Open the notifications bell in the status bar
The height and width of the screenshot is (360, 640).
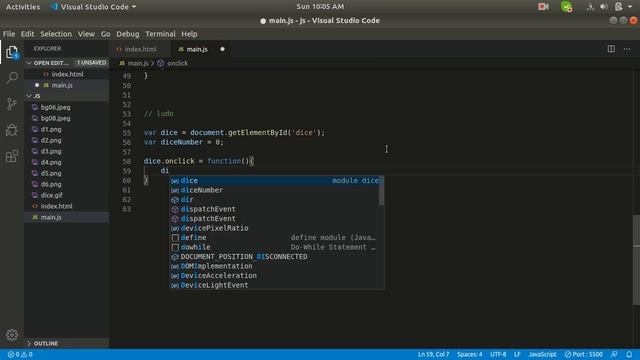[629, 354]
